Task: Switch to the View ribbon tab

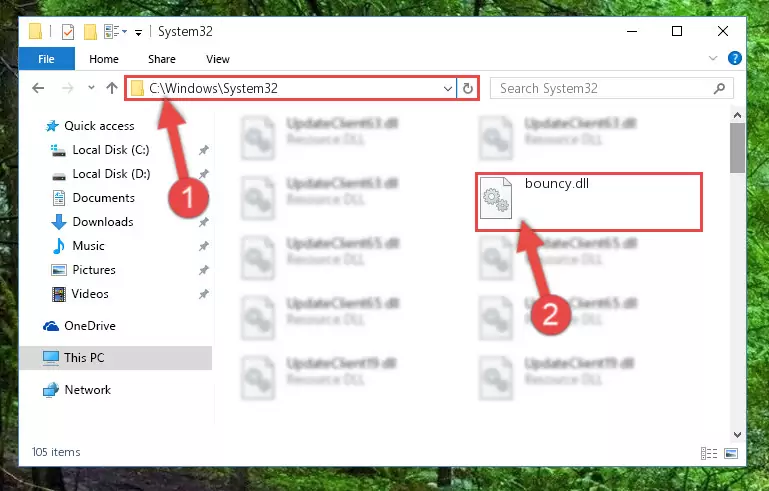Action: (218, 59)
